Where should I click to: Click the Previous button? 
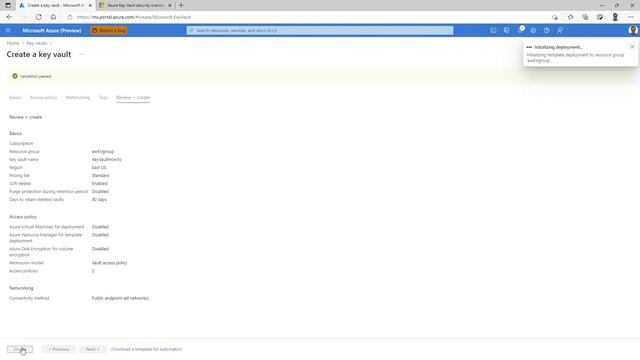[58, 349]
